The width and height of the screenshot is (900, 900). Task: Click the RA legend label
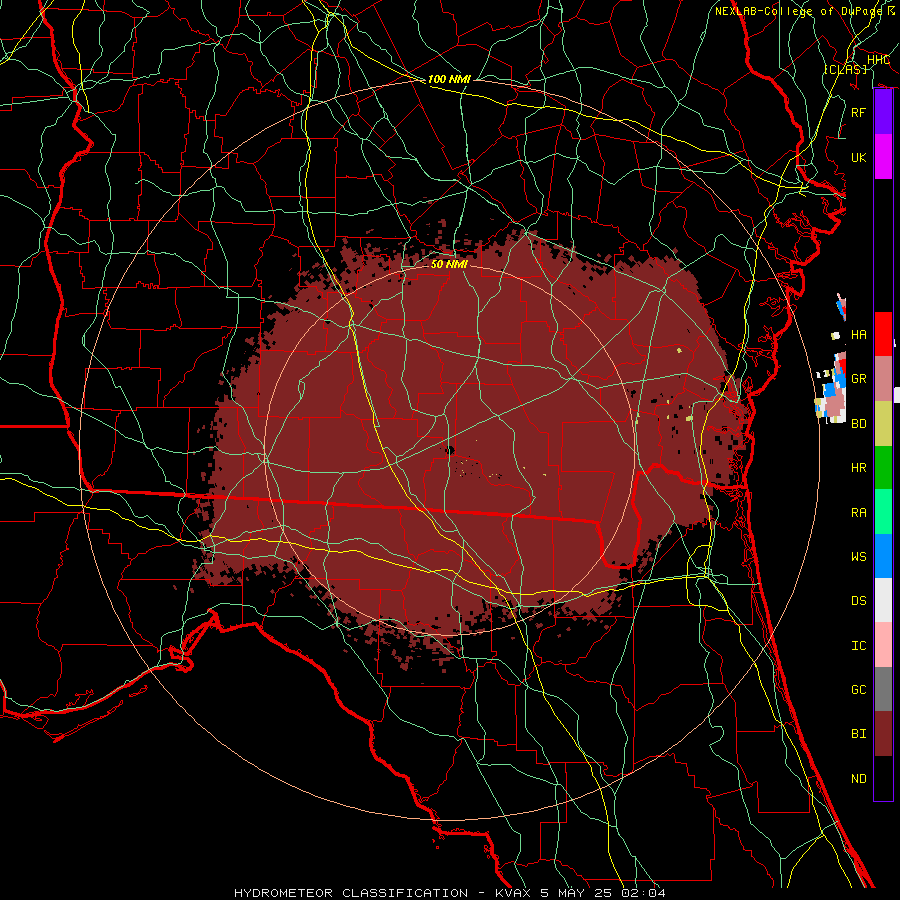[858, 513]
